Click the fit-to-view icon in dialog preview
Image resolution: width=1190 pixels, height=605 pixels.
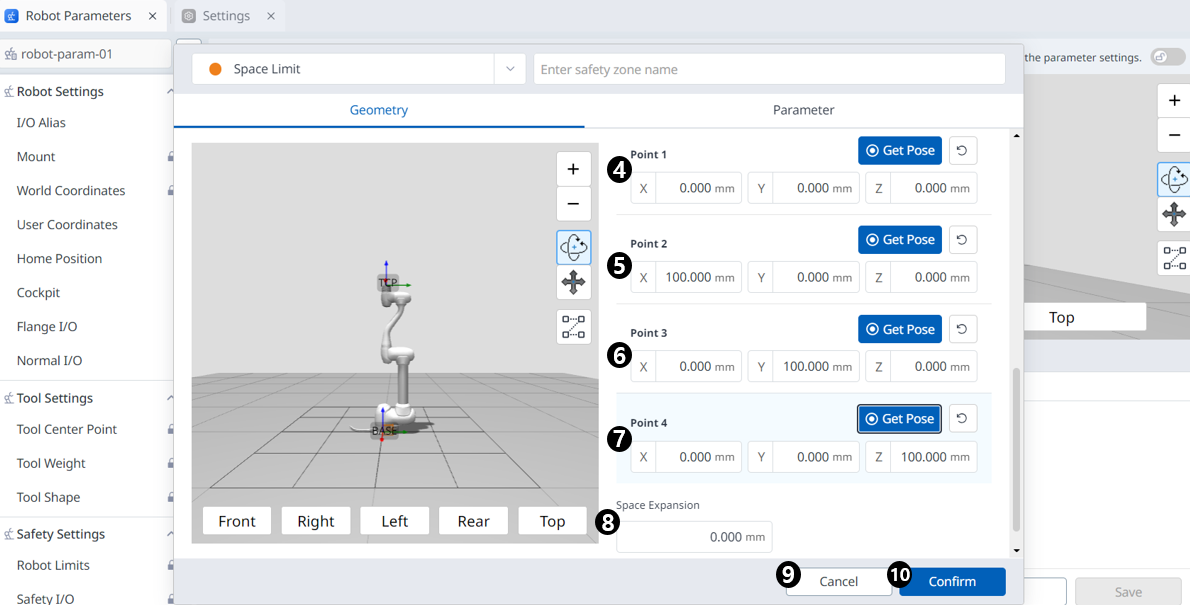[x=573, y=327]
